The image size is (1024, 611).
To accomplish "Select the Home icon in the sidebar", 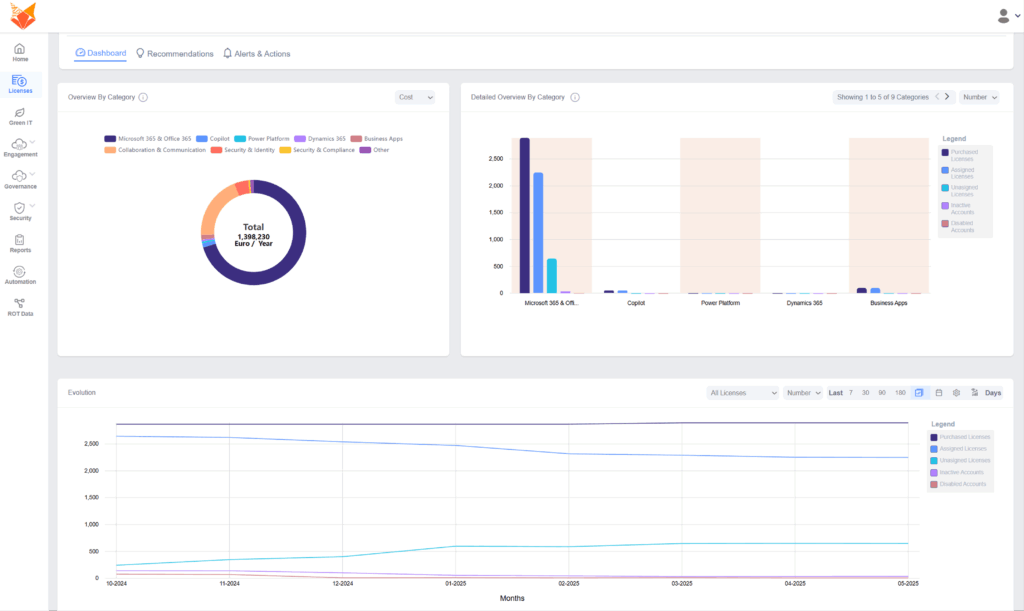I will point(18,49).
